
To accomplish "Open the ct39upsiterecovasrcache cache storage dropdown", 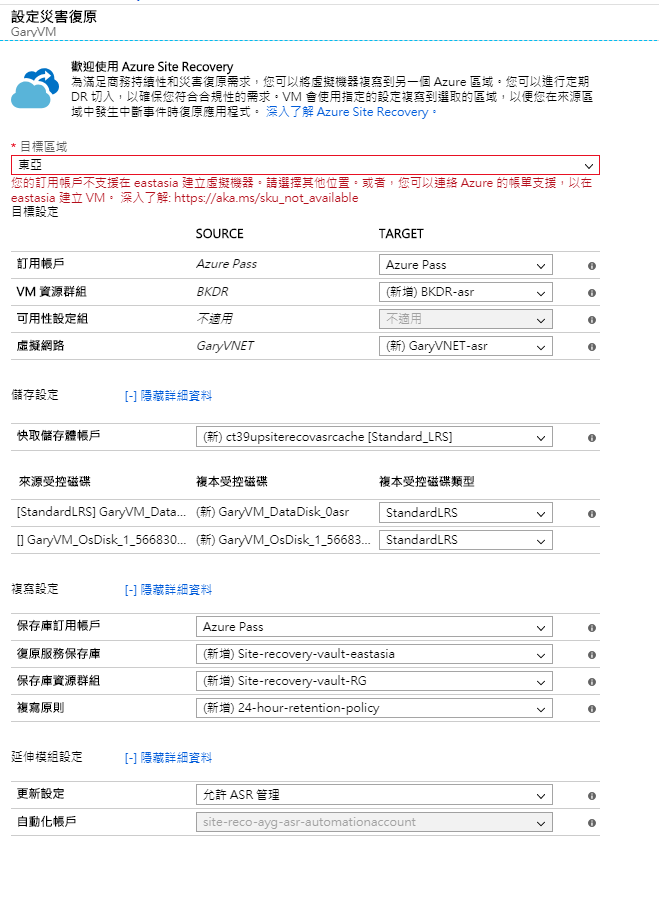I will (x=374, y=437).
